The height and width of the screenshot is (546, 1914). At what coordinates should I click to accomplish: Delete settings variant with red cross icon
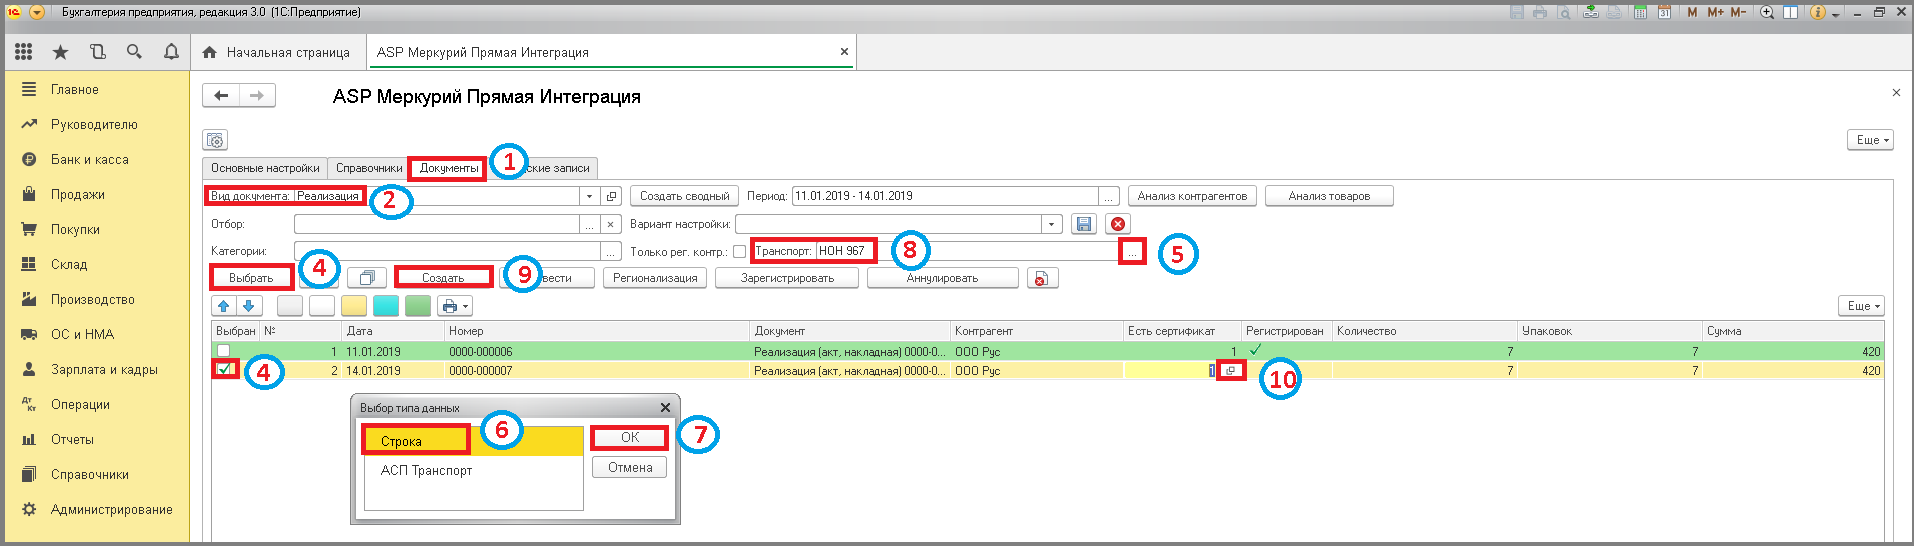[x=1118, y=224]
